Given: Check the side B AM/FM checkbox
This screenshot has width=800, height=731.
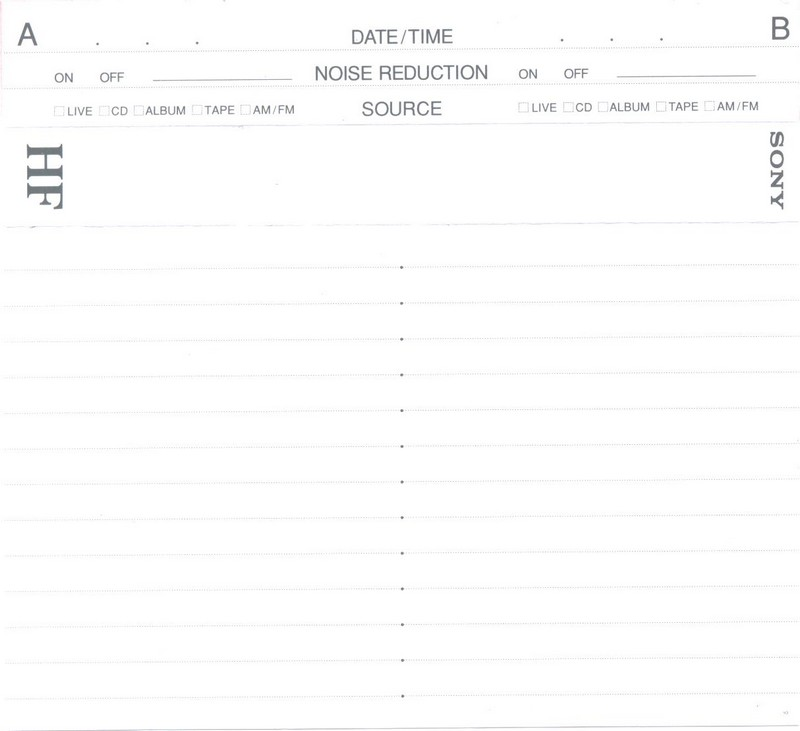Looking at the screenshot, I should (709, 107).
